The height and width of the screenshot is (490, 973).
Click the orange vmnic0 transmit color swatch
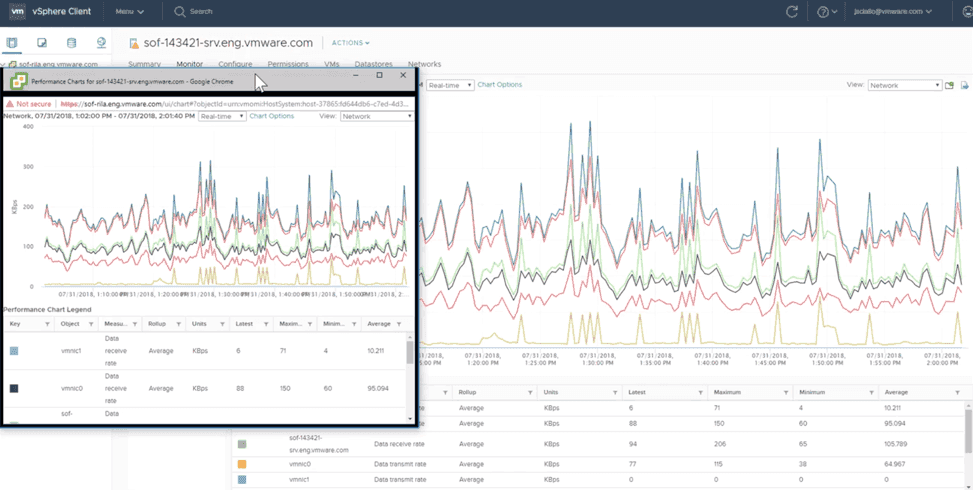pyautogui.click(x=241, y=464)
